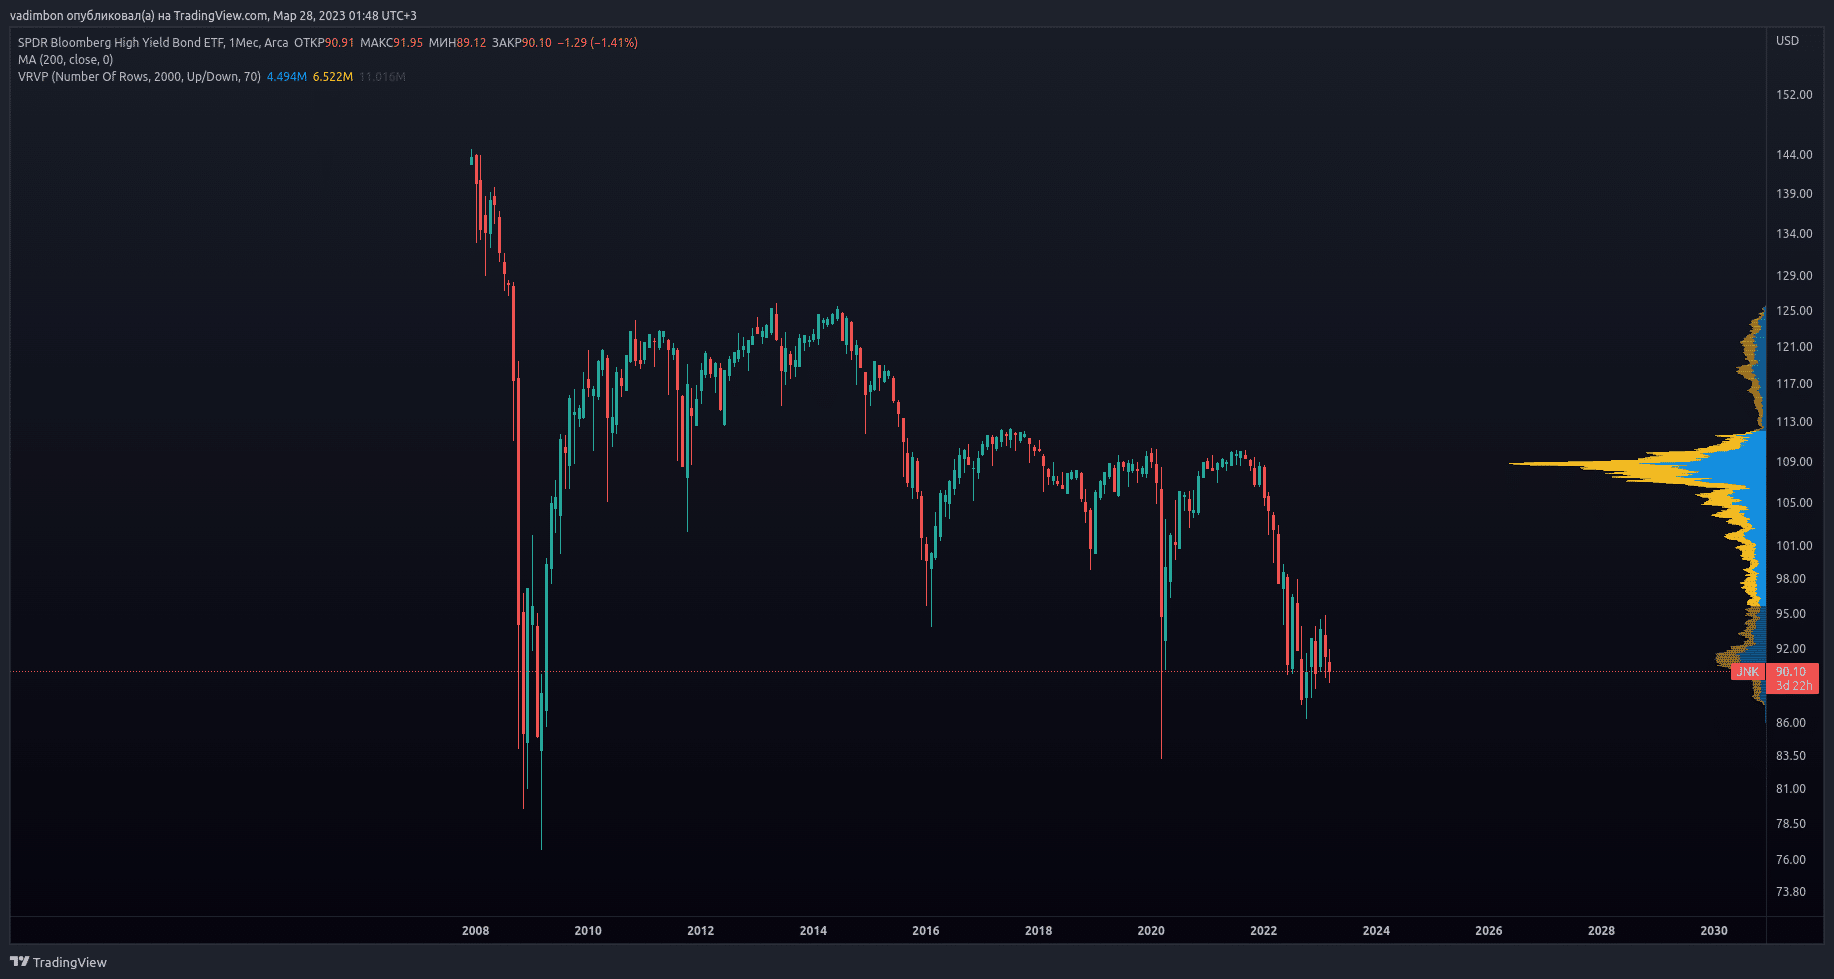Click the 73.80 label on the price axis
Screen dimensions: 1834x979
tap(1790, 892)
